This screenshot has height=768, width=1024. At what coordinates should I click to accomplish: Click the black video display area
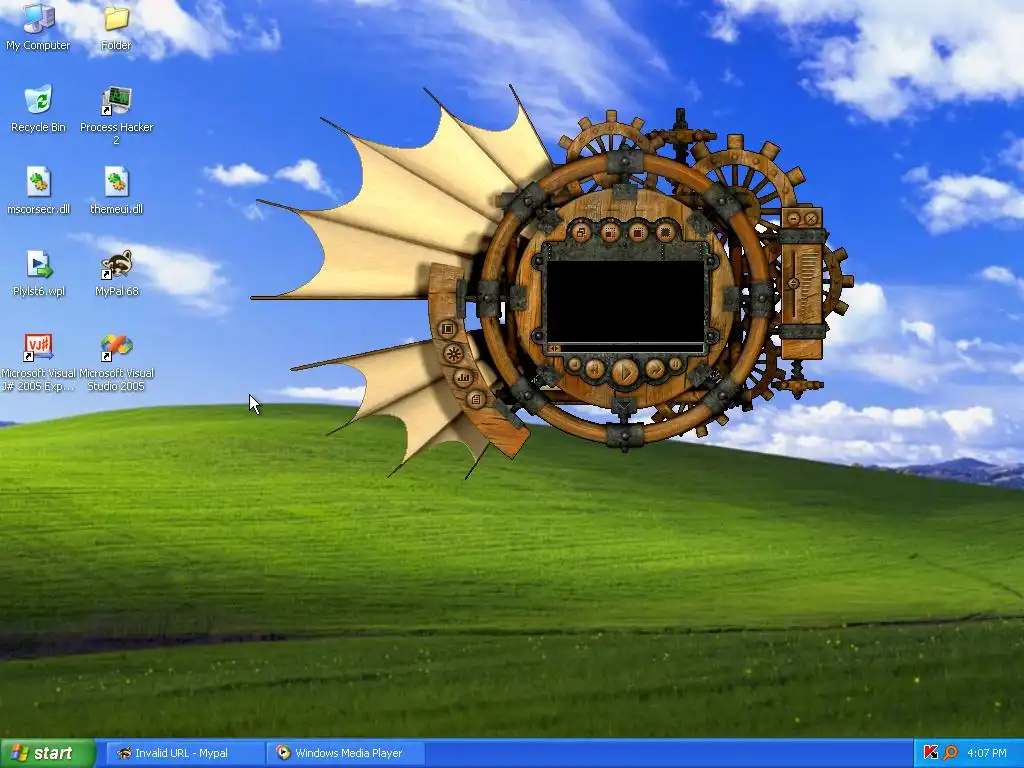point(626,302)
